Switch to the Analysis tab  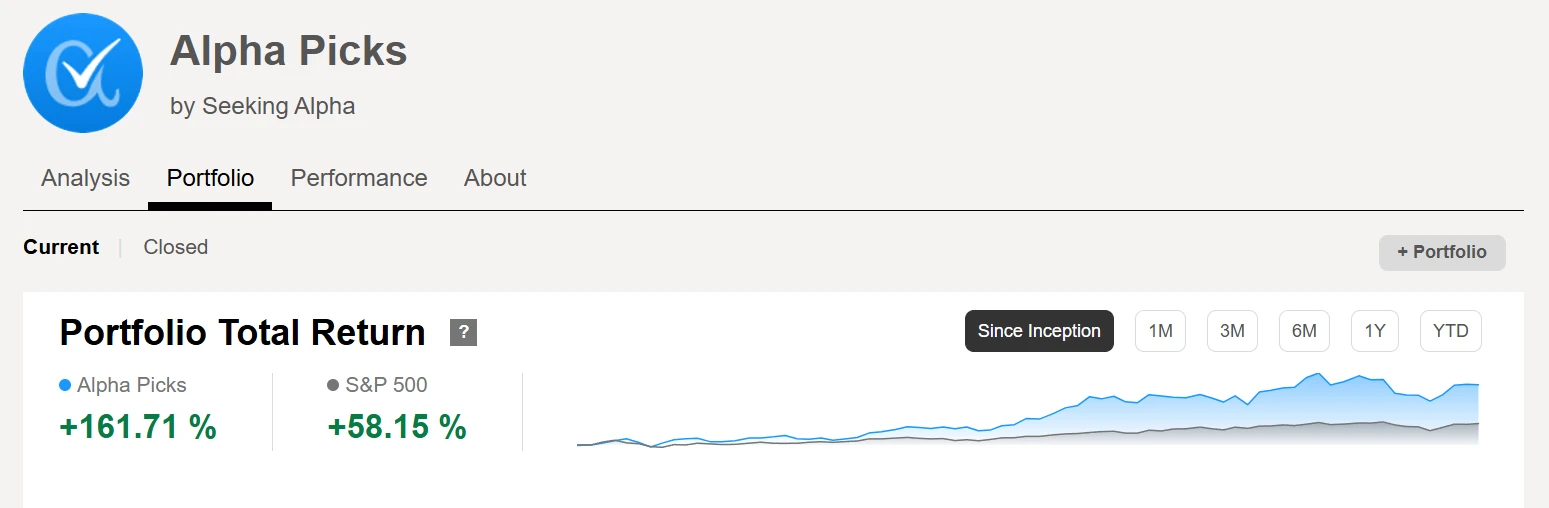point(86,178)
